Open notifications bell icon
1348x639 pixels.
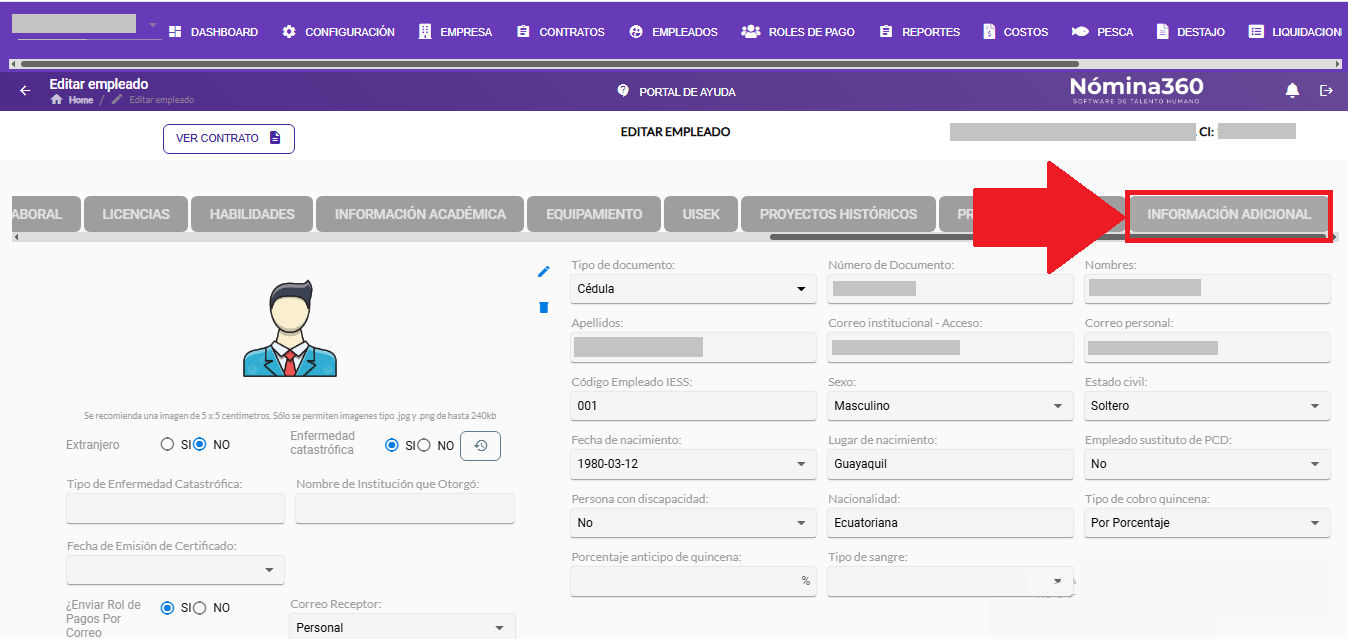click(1293, 91)
